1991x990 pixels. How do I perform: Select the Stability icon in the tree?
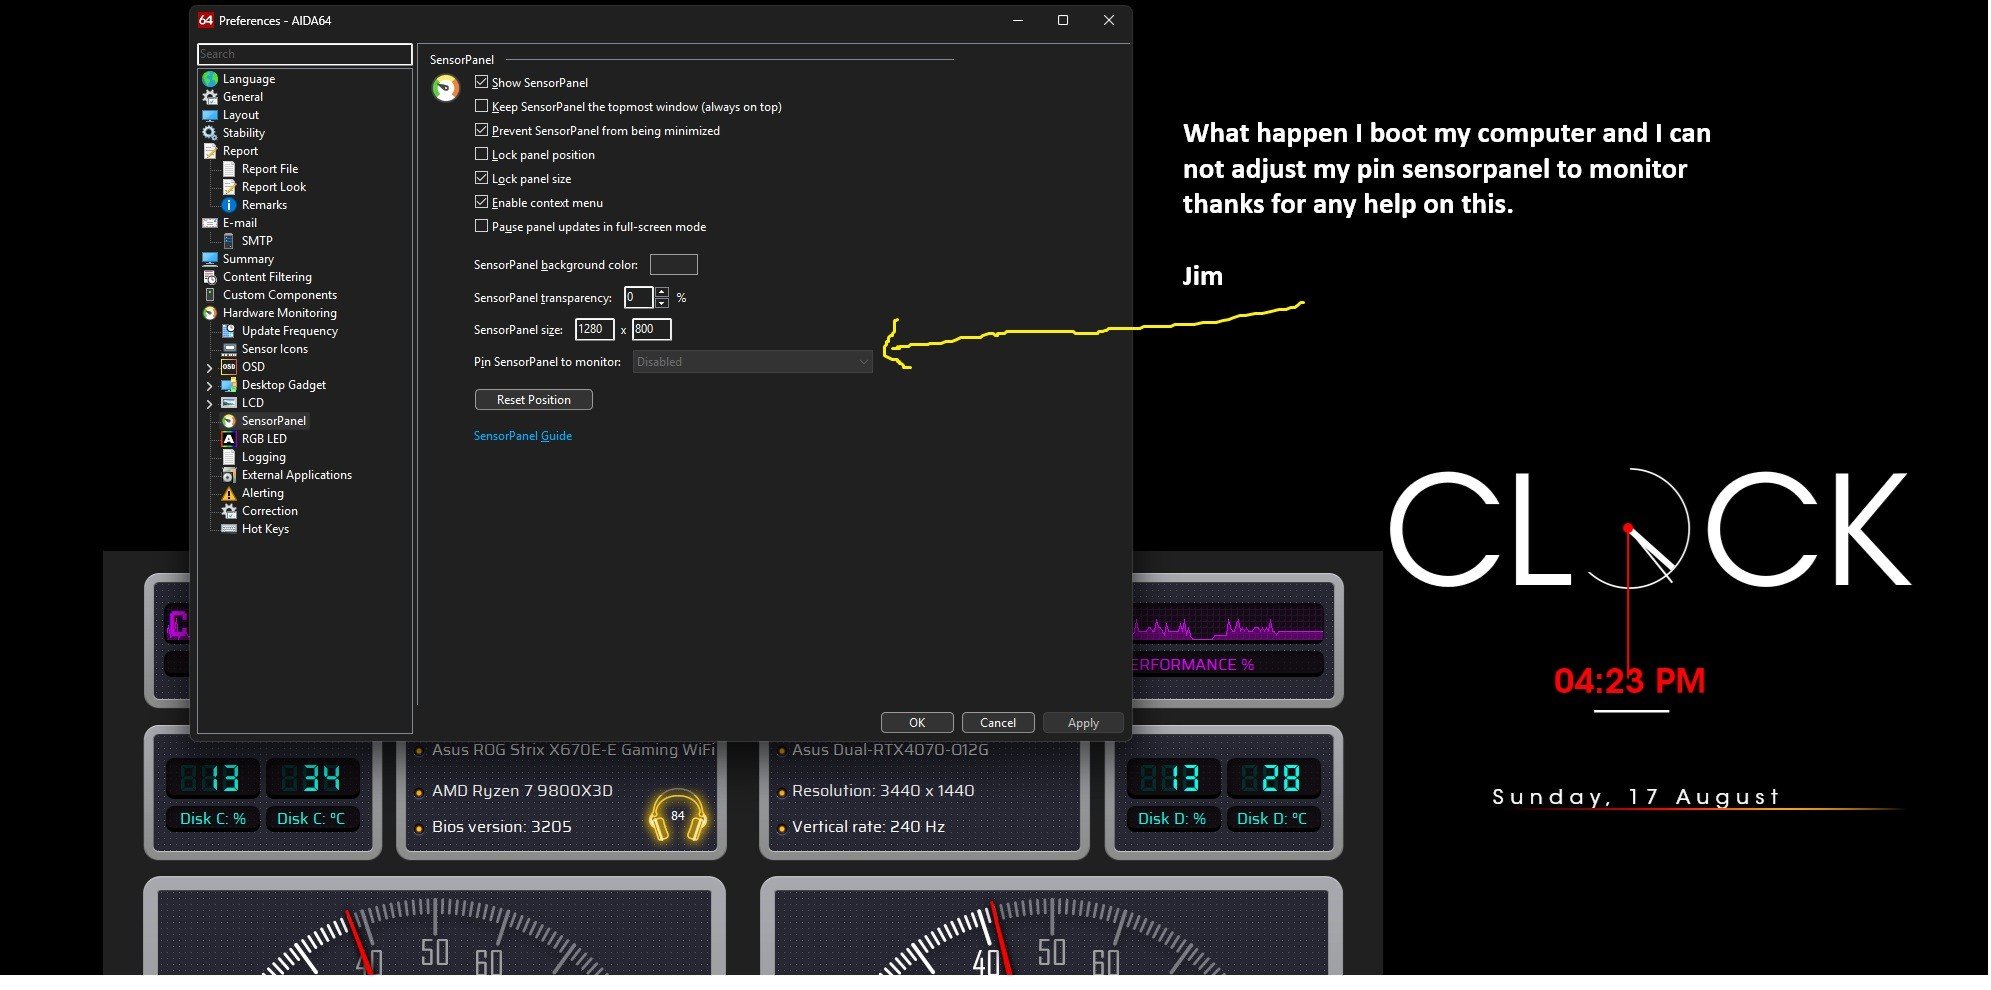tap(210, 133)
